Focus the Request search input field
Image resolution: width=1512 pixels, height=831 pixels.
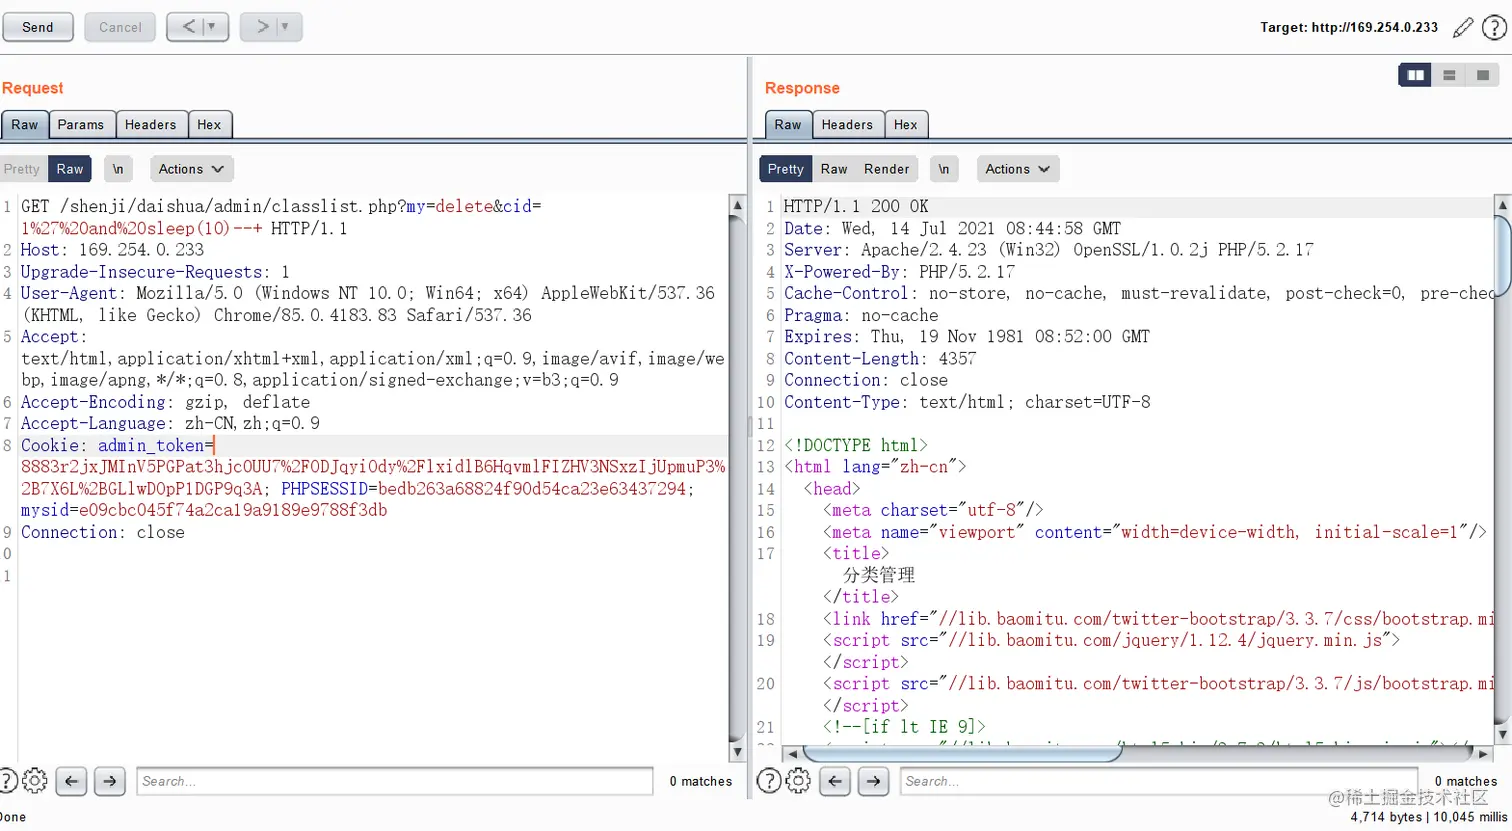click(x=395, y=781)
